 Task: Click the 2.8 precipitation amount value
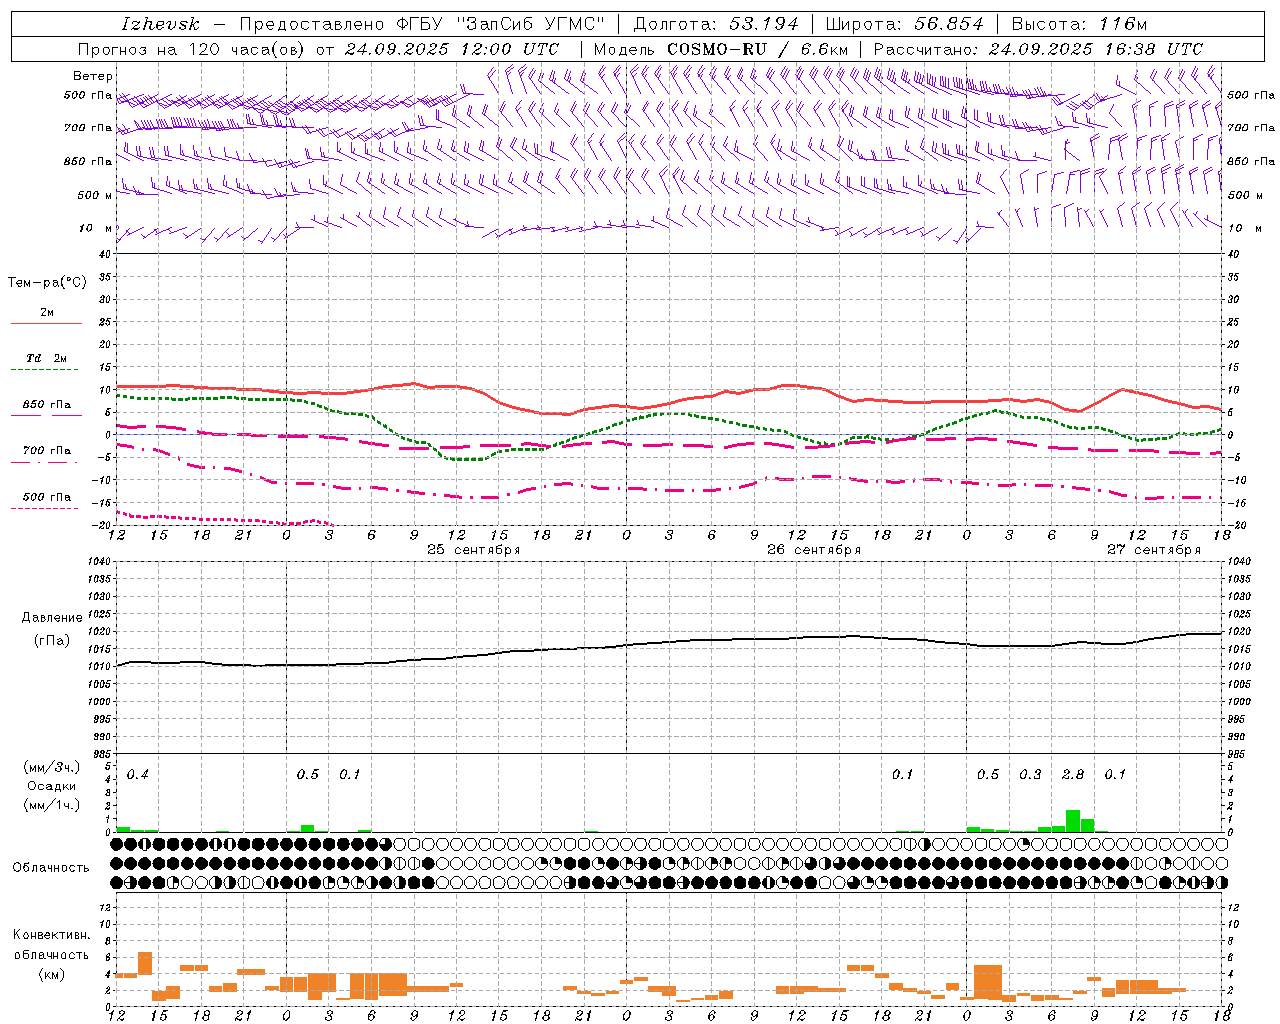click(1073, 775)
